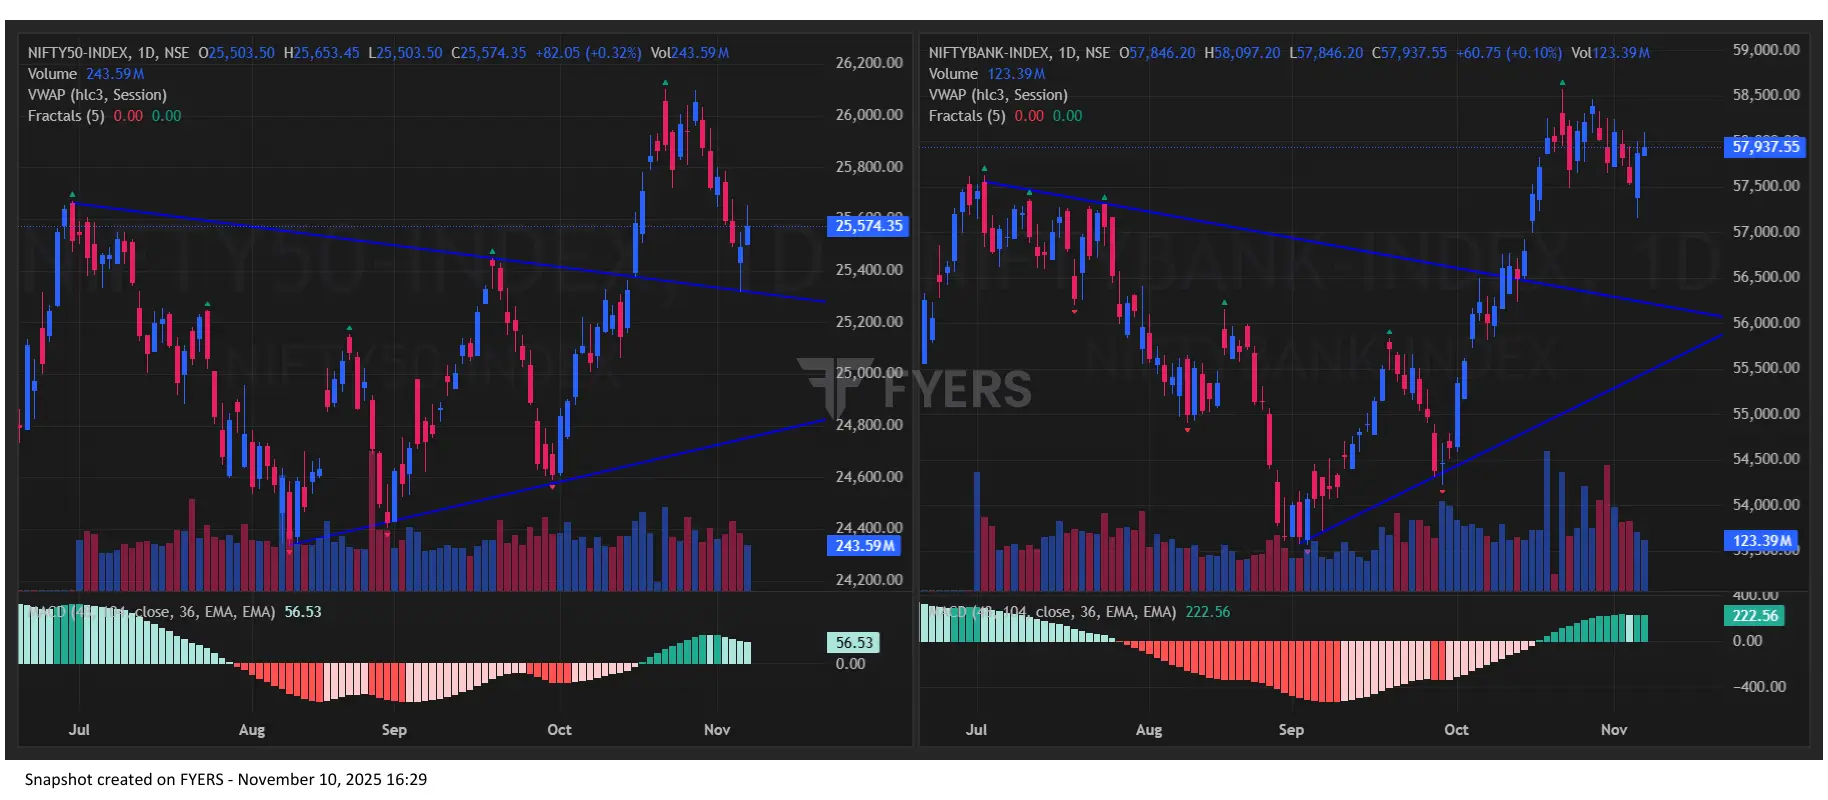Select the MACD legend in NIFTY50 pane
The image size is (1828, 800).
coord(150,612)
